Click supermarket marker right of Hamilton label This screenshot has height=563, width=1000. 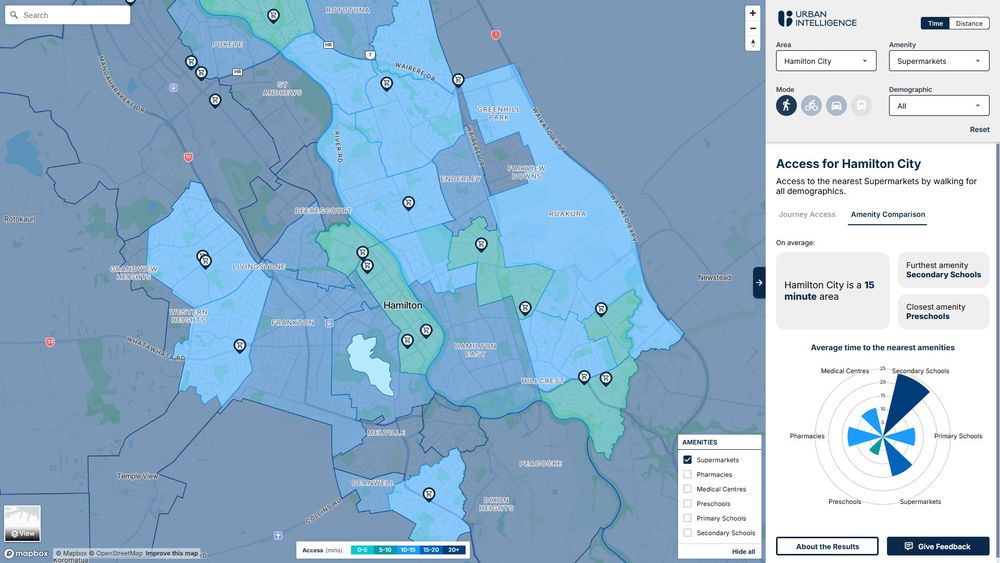coord(426,330)
